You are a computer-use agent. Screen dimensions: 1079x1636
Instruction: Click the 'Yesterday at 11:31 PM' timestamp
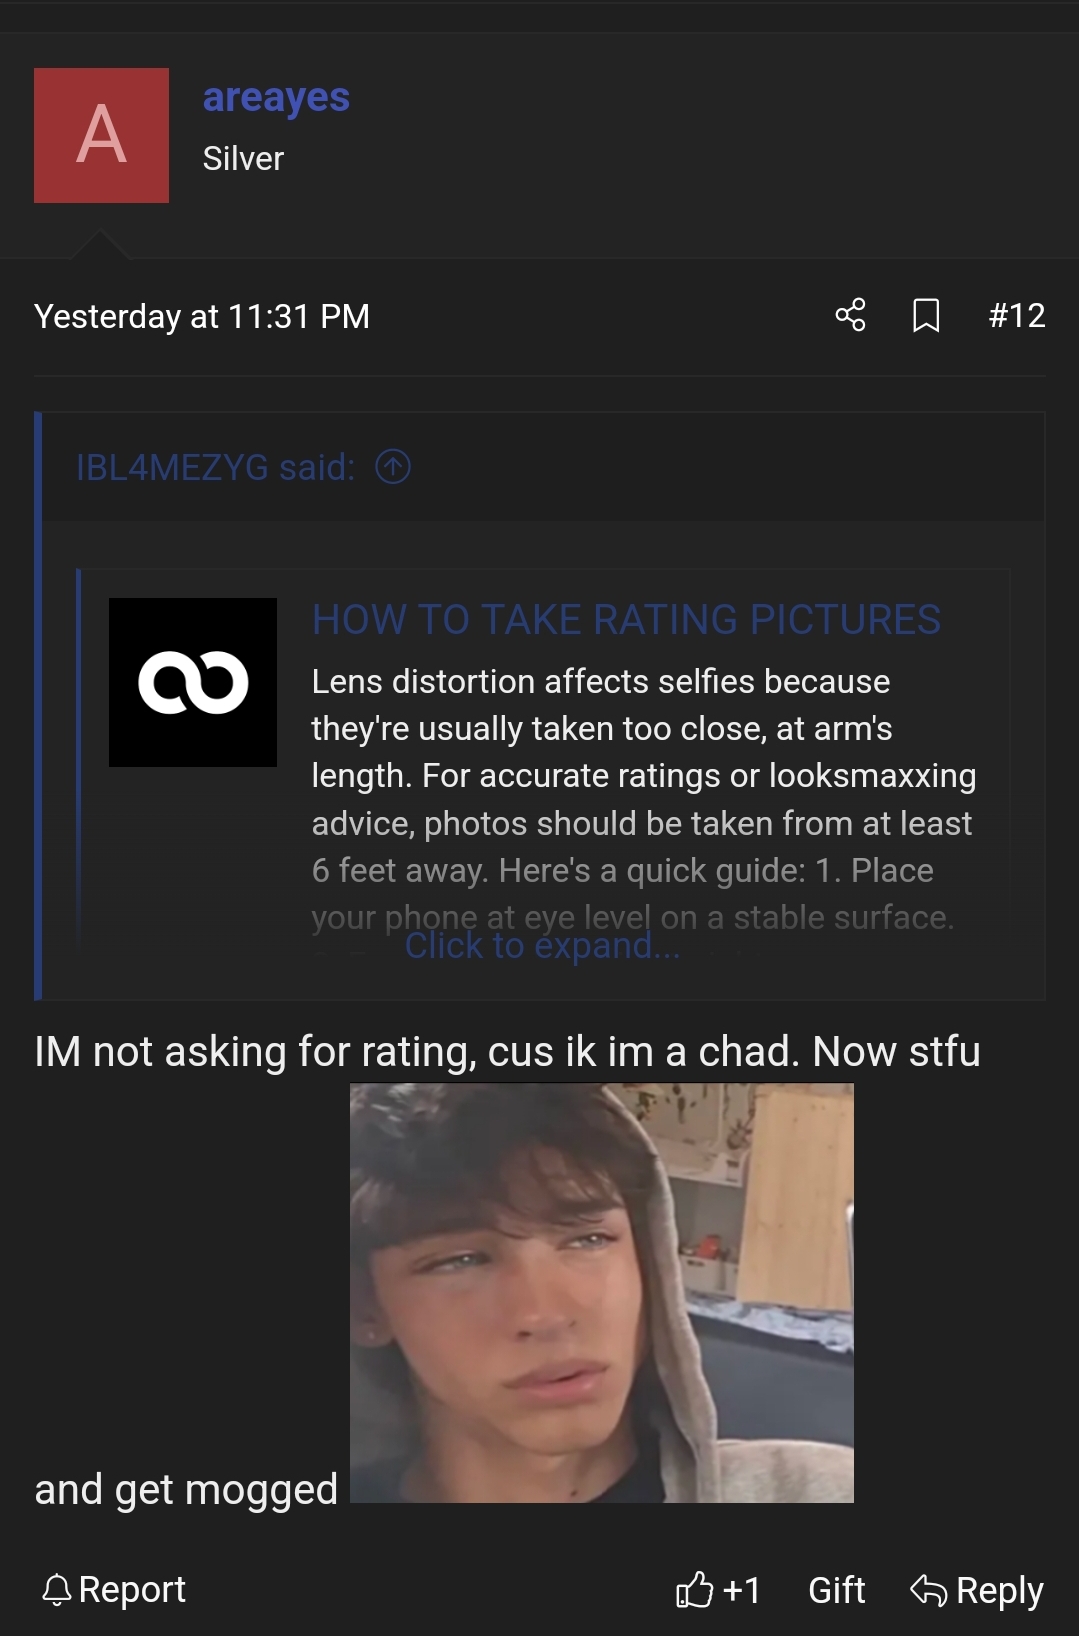[x=202, y=317]
